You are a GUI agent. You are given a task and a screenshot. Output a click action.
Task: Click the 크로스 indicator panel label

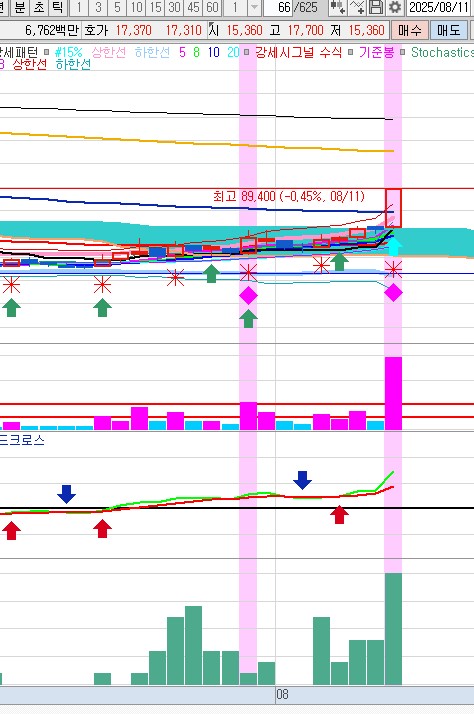pos(22,440)
